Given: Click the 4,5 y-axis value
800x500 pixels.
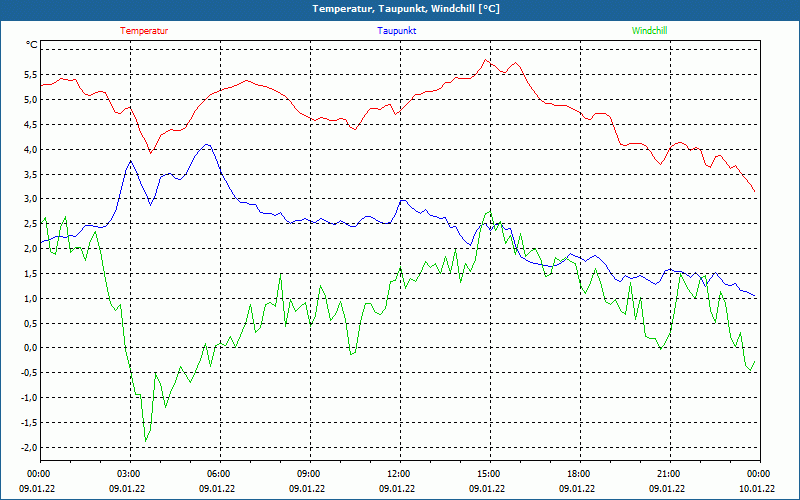Looking at the screenshot, I should (x=31, y=124).
